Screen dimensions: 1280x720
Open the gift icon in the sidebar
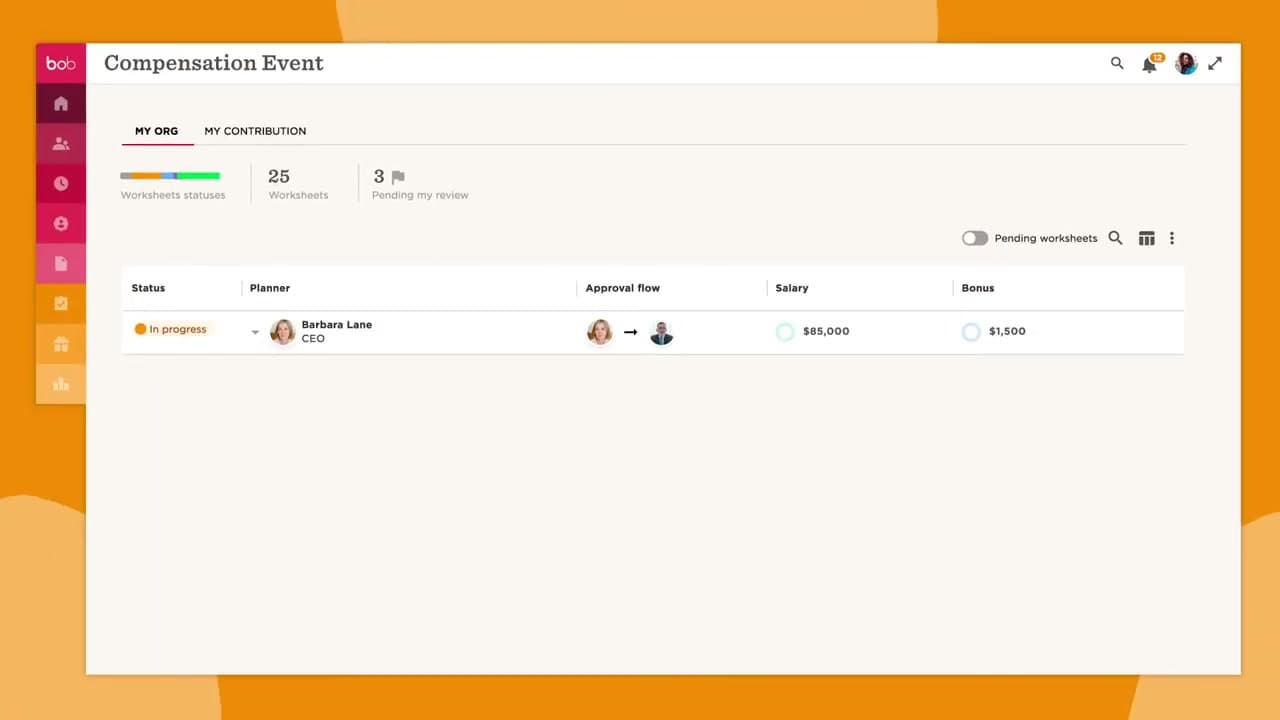click(61, 344)
